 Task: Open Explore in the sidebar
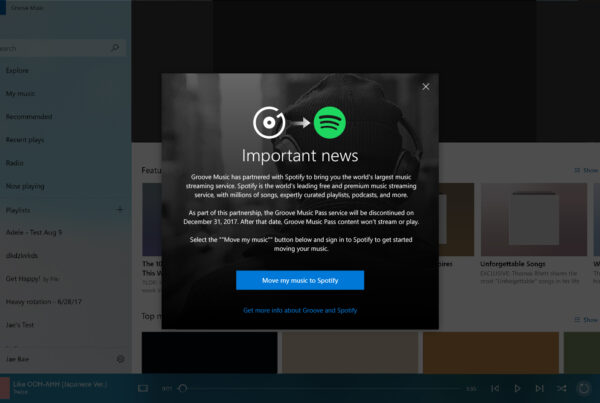(18, 70)
